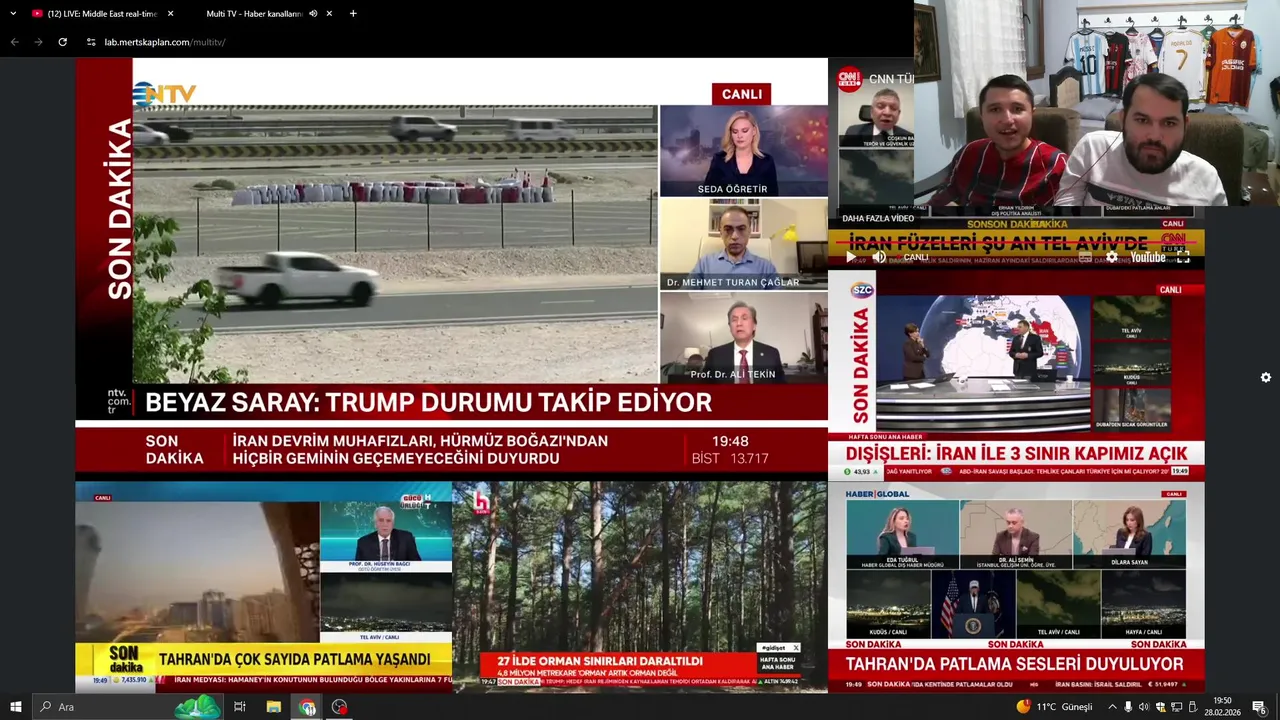Select the Halk TV forest stream tile
This screenshot has height=720, width=1280.
pos(640,587)
